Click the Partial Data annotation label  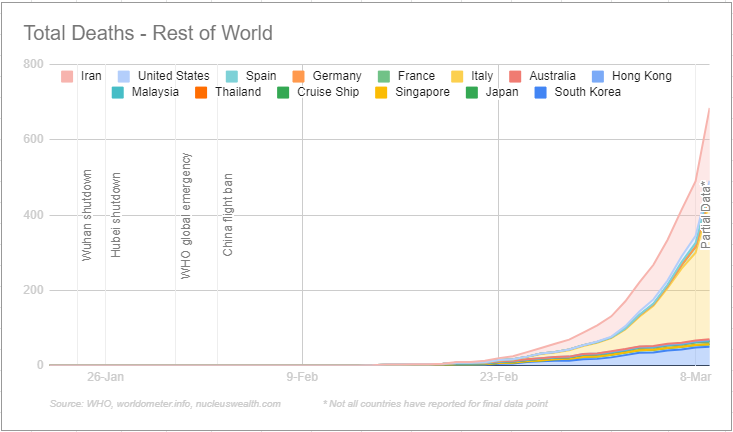[706, 214]
